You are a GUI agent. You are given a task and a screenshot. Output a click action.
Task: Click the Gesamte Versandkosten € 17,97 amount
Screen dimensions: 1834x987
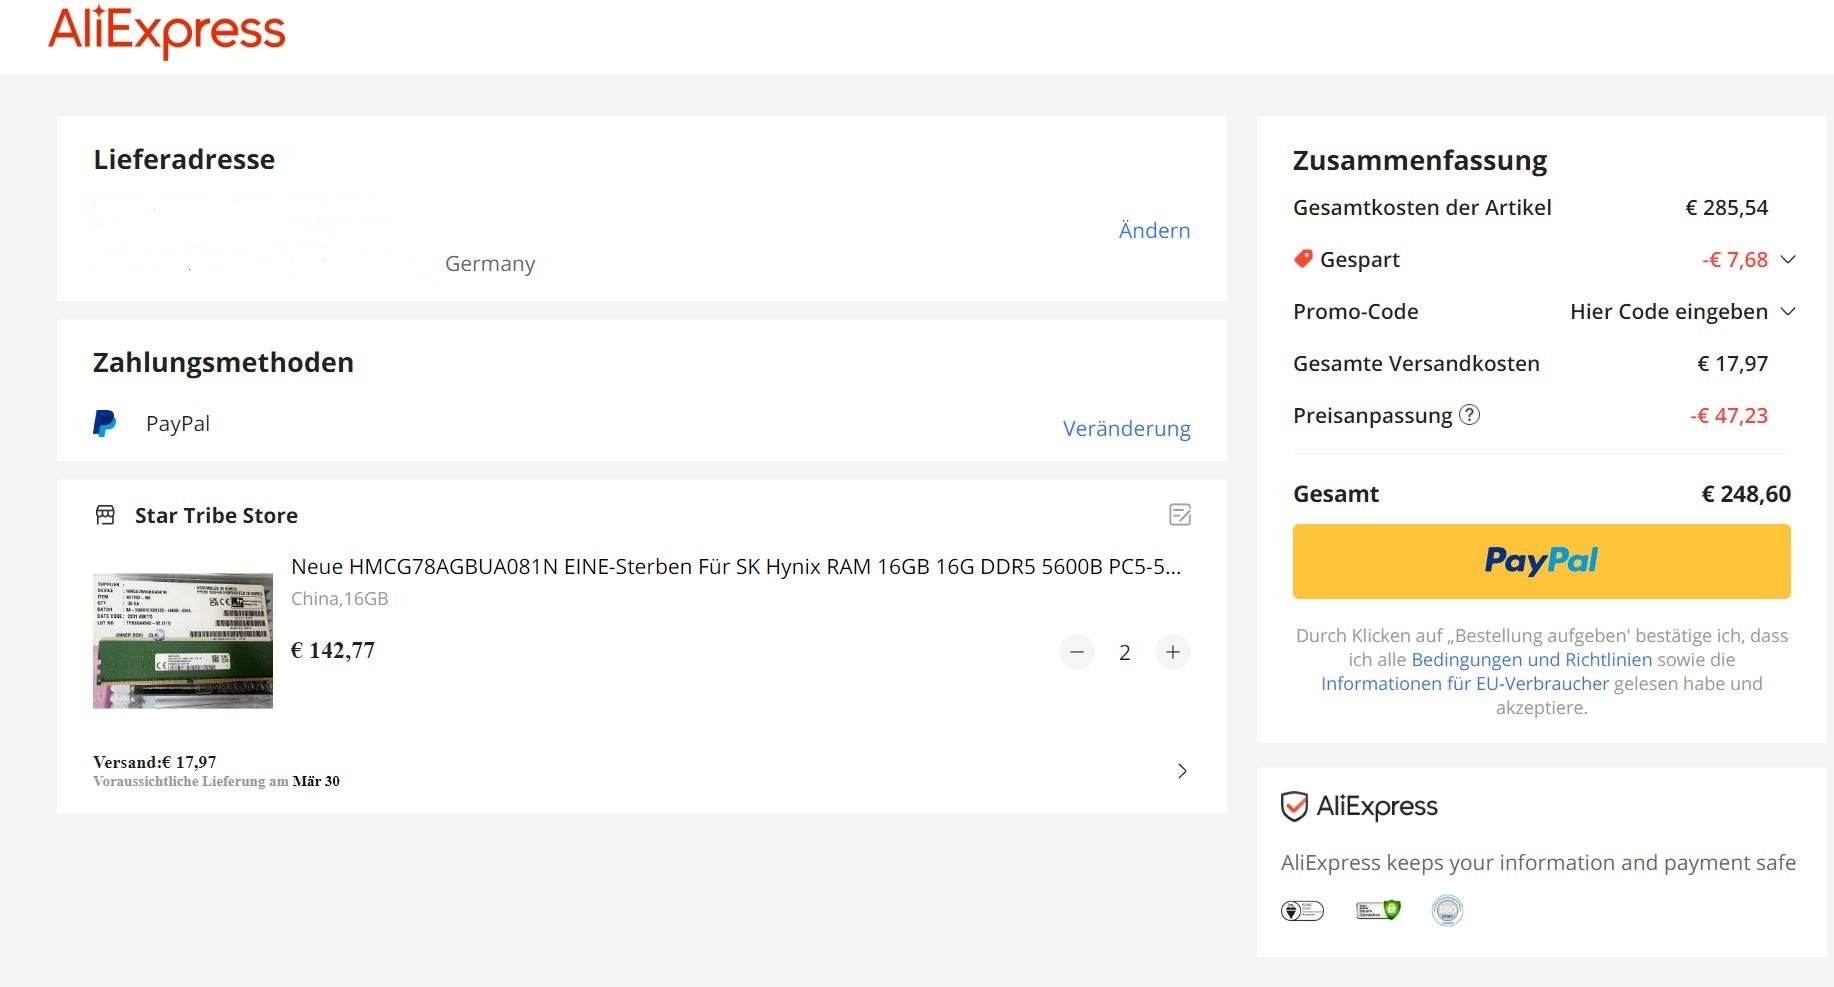(1733, 363)
